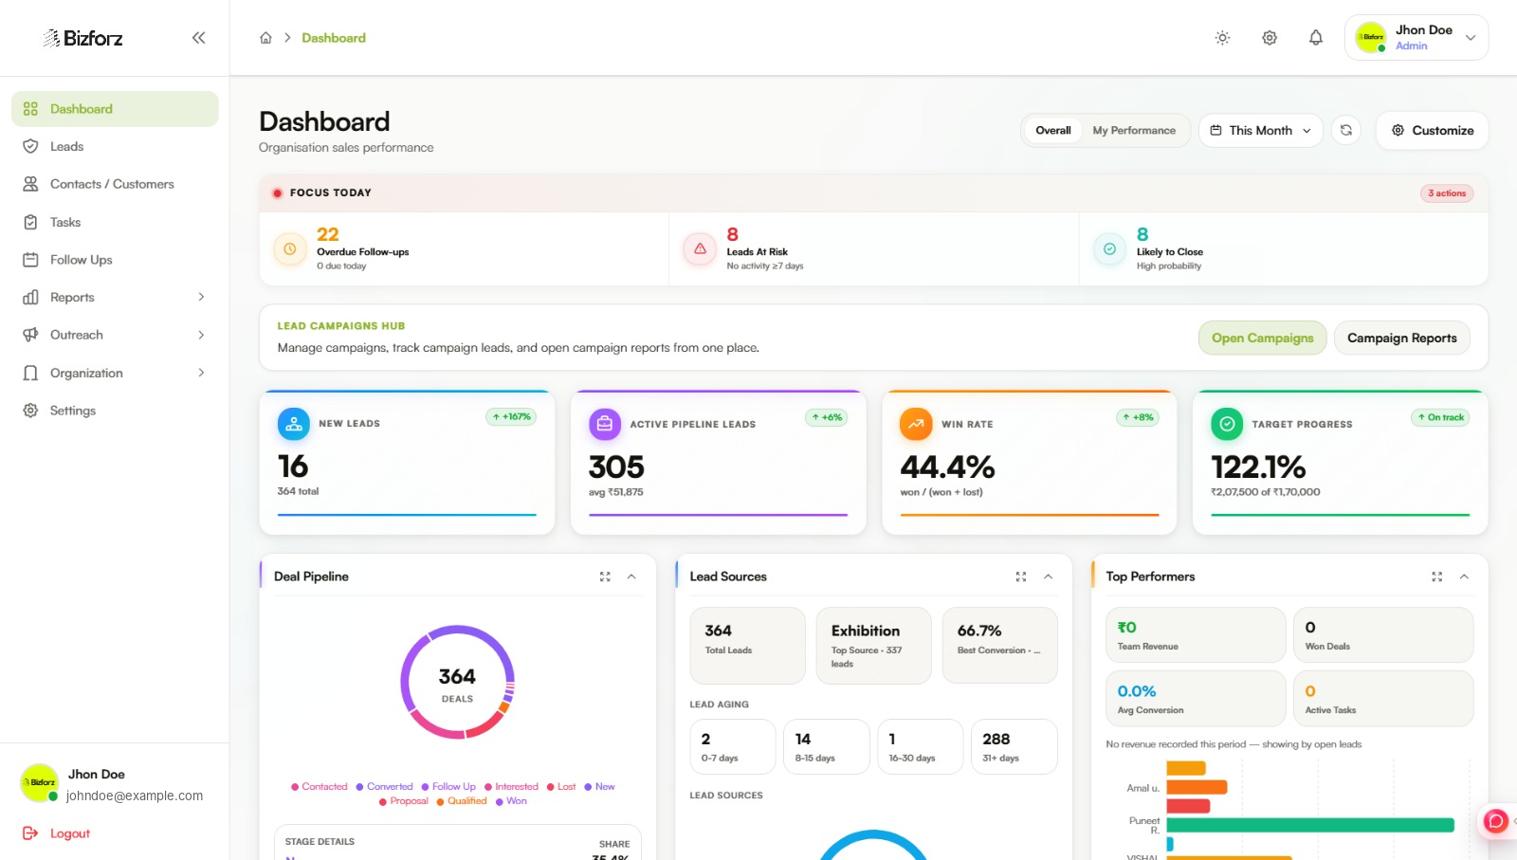Click the On track badge
Viewport: 1517px width, 860px height.
[1440, 417]
